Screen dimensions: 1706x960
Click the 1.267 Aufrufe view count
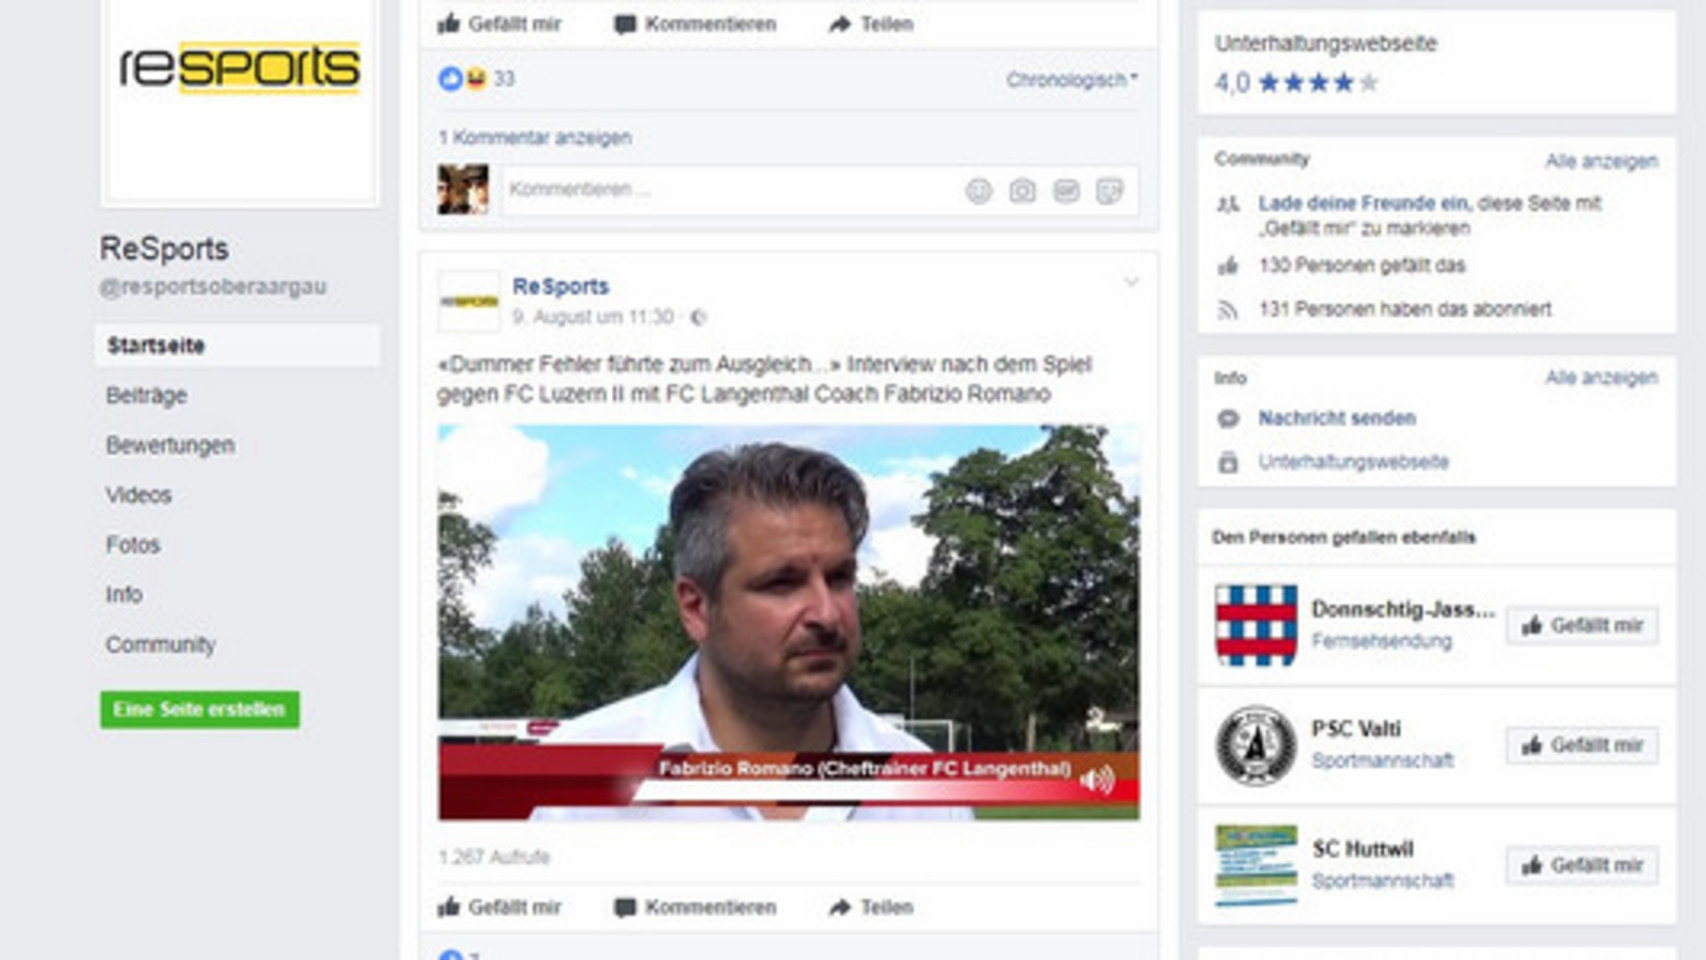click(x=493, y=857)
